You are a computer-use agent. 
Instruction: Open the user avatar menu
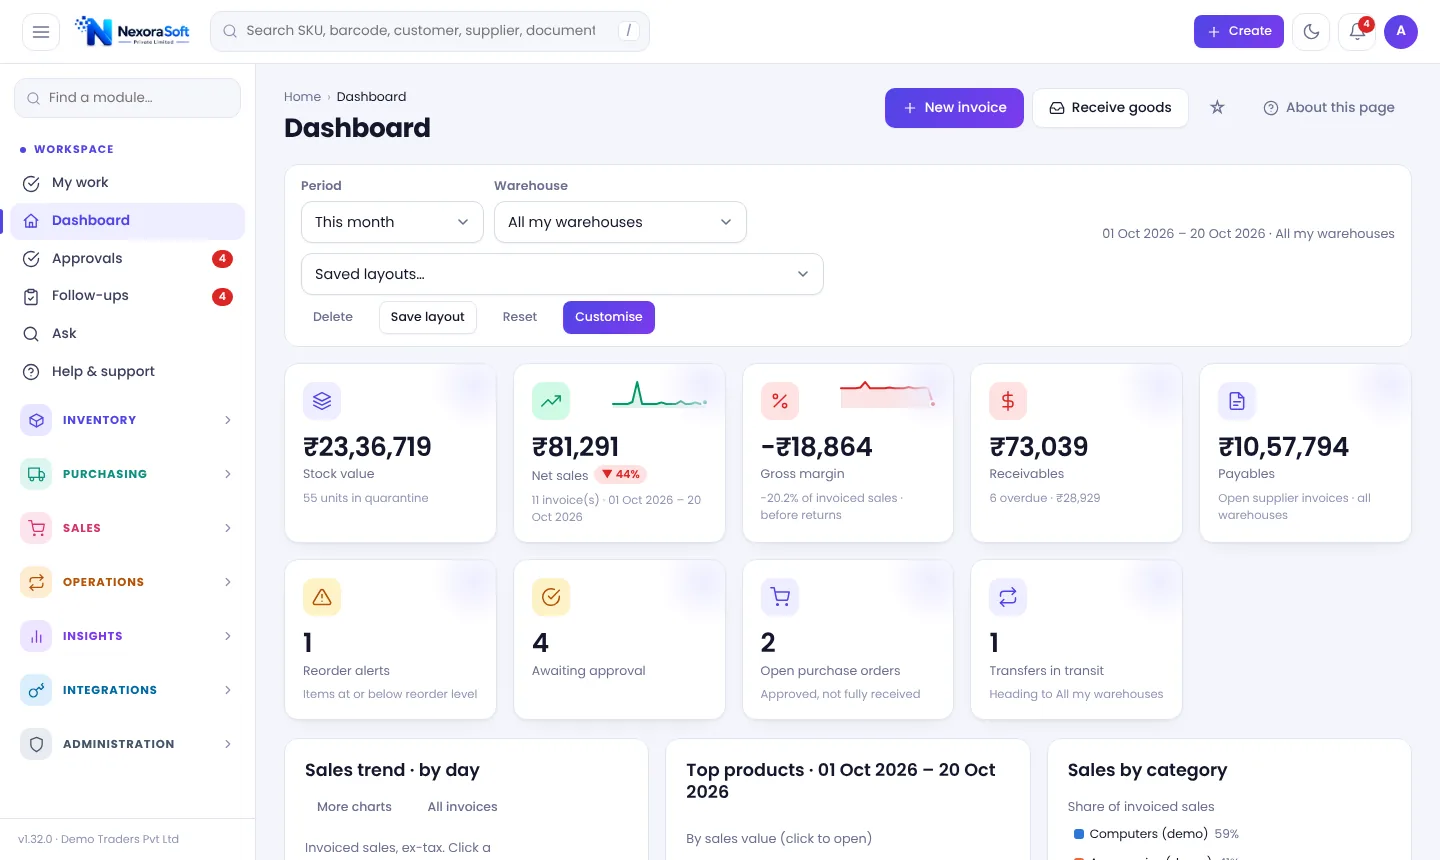1401,32
